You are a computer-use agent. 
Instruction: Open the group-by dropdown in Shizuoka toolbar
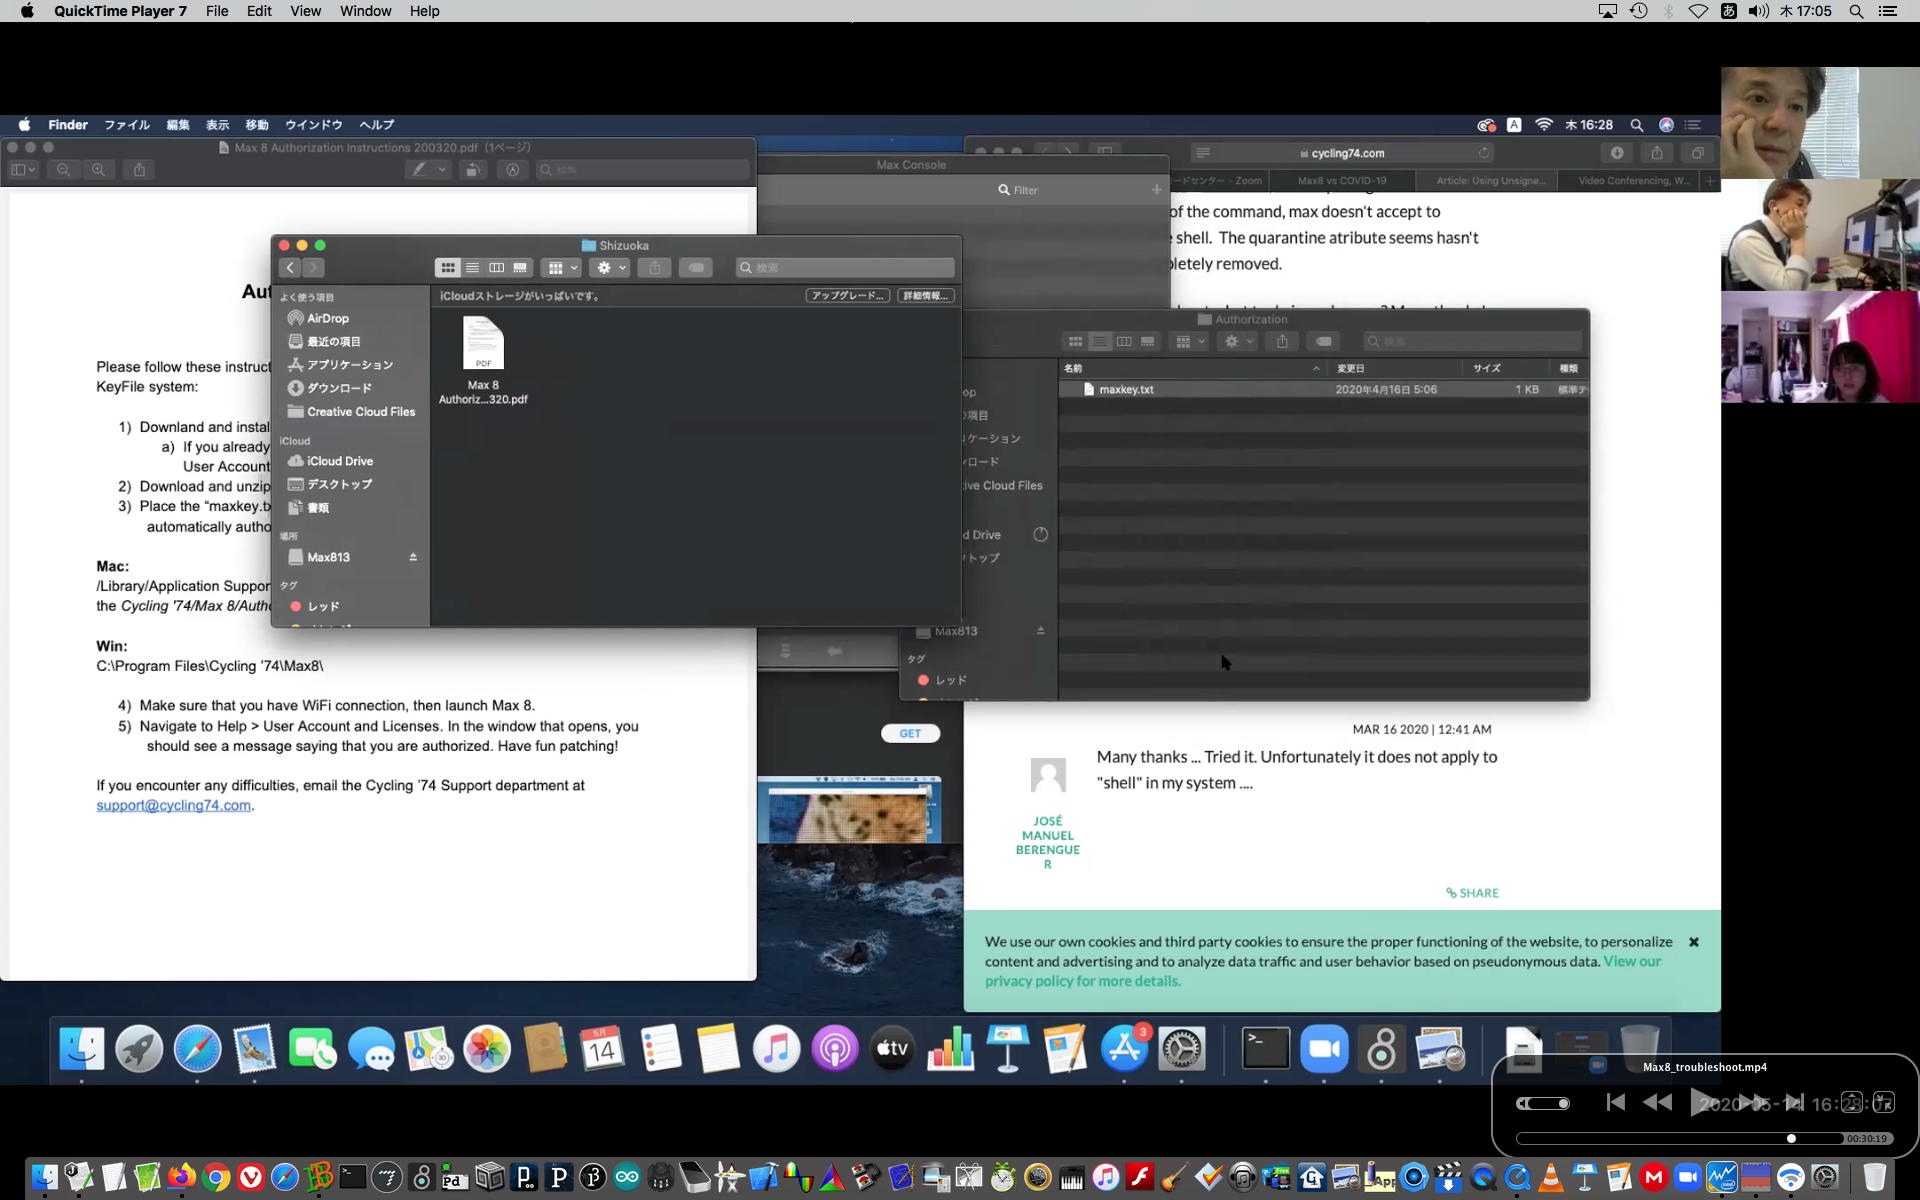pos(562,268)
